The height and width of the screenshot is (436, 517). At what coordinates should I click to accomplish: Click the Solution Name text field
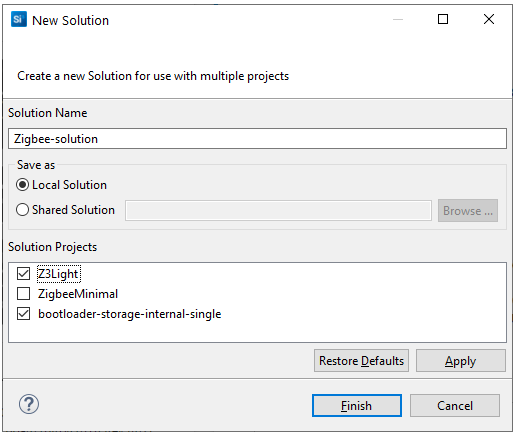coord(257,139)
